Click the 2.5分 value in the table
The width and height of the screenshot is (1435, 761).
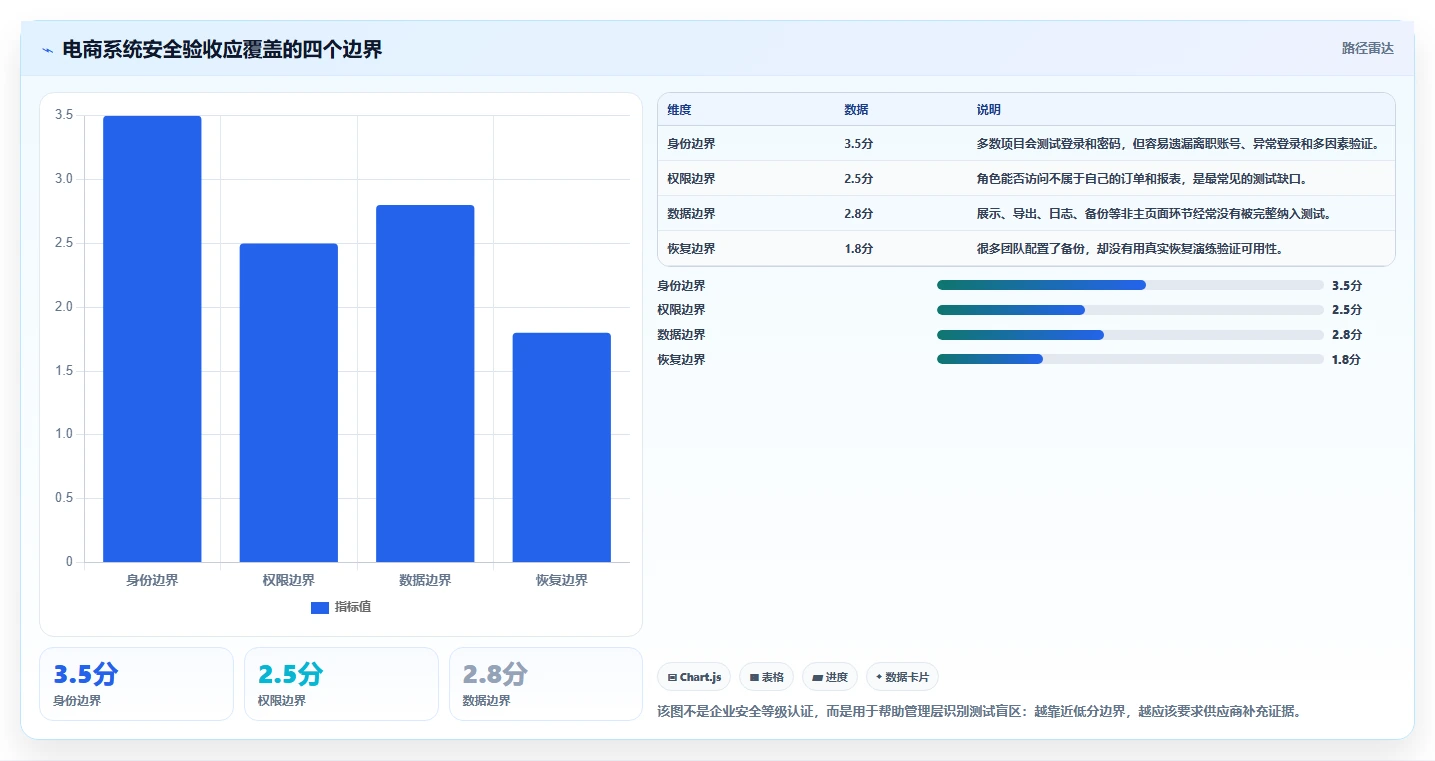click(859, 179)
